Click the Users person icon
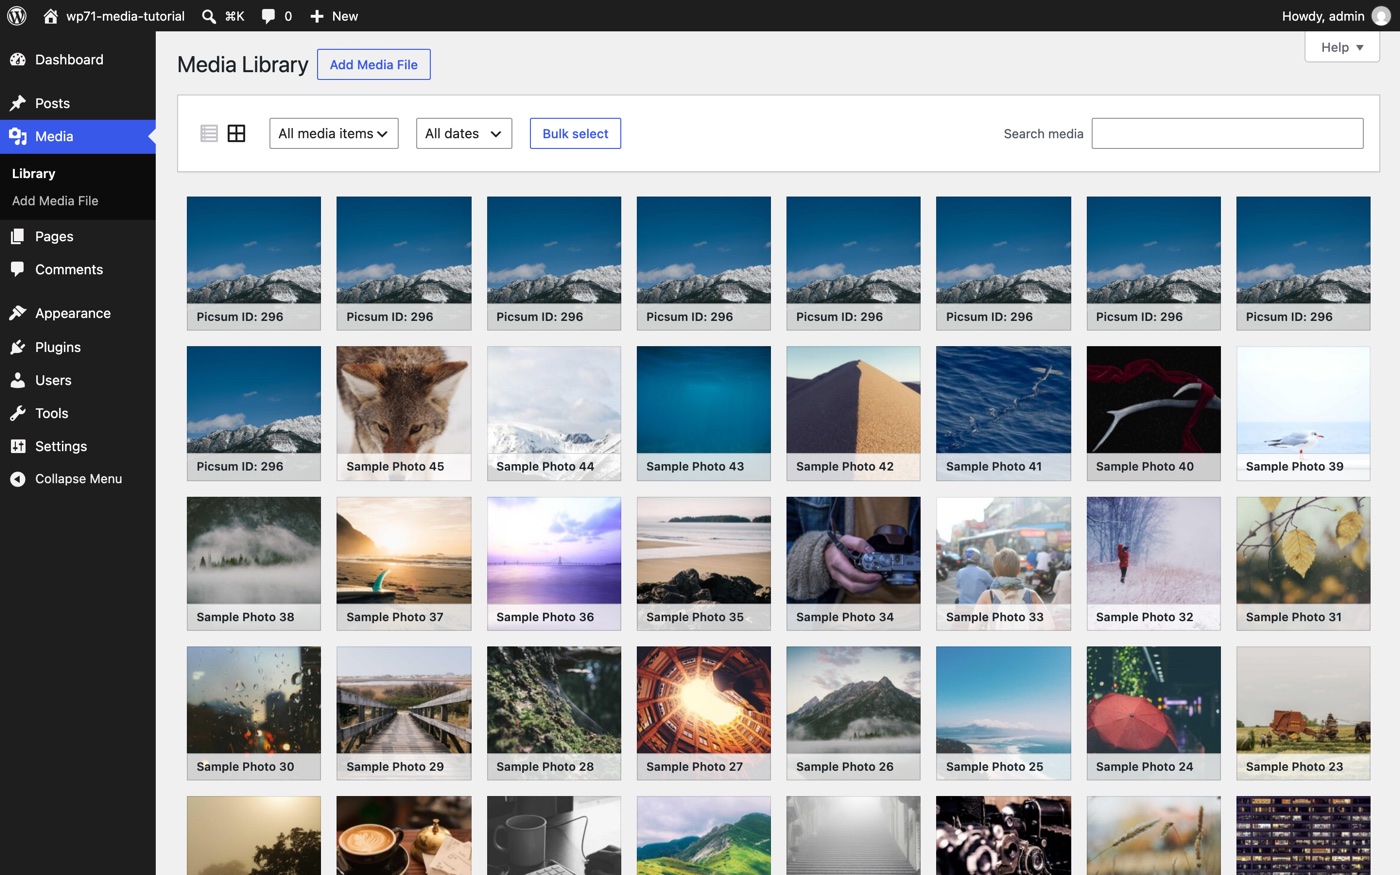Screen dimensions: 1400x875 tap(18, 380)
